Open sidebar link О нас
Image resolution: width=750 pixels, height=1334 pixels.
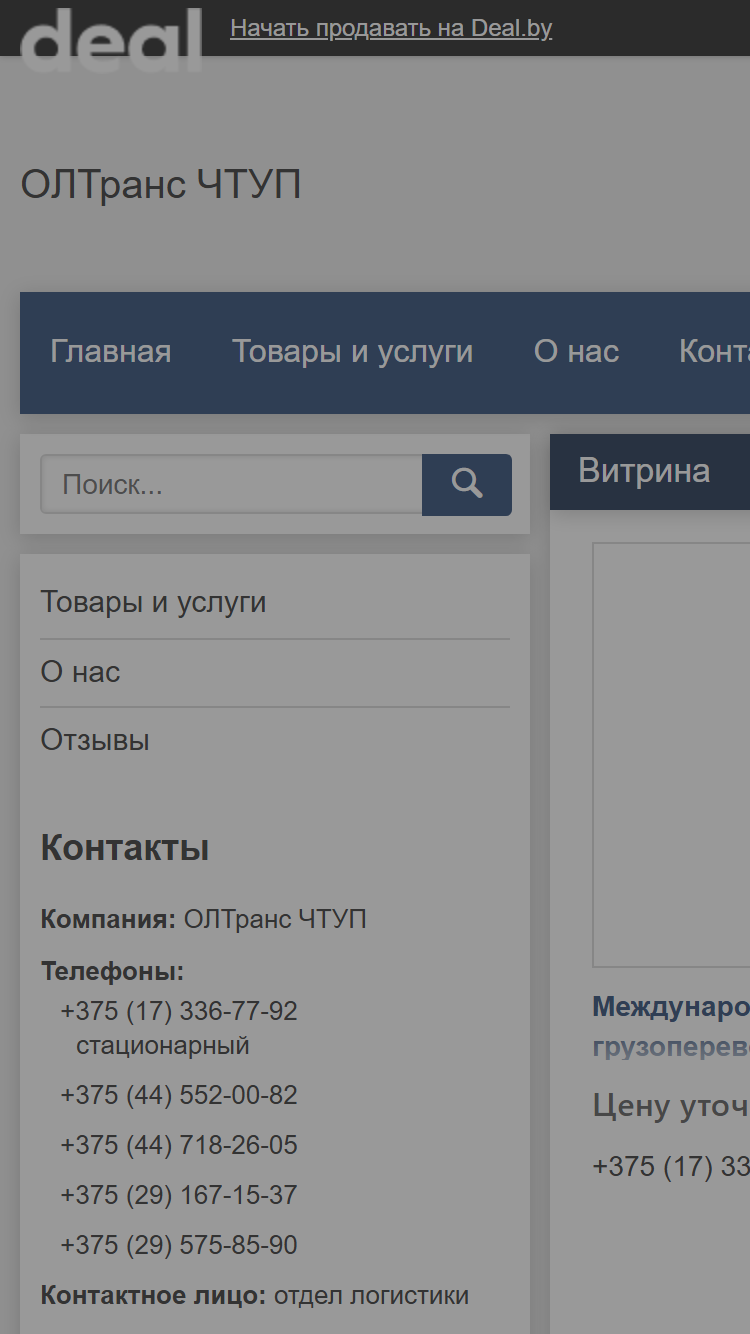(x=80, y=672)
